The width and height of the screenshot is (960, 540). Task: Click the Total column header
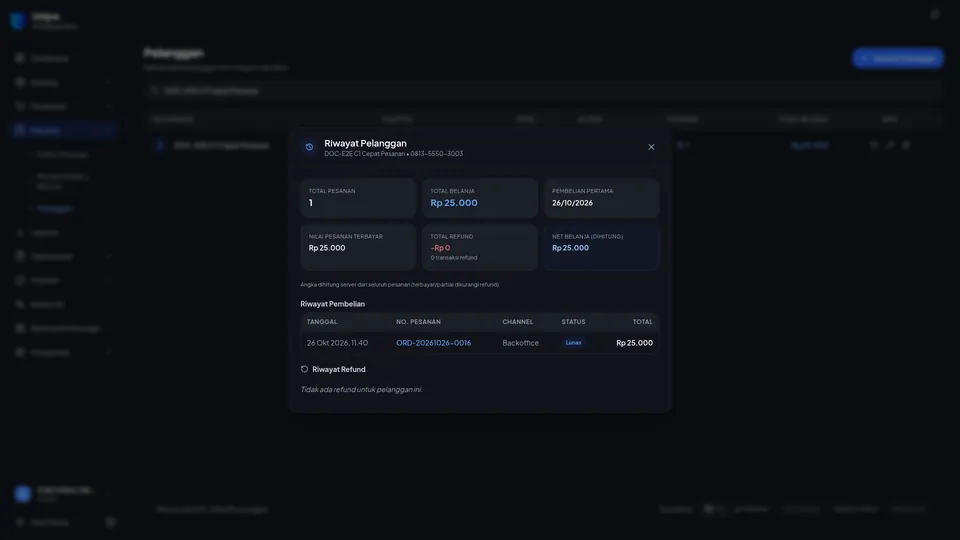(x=642, y=322)
